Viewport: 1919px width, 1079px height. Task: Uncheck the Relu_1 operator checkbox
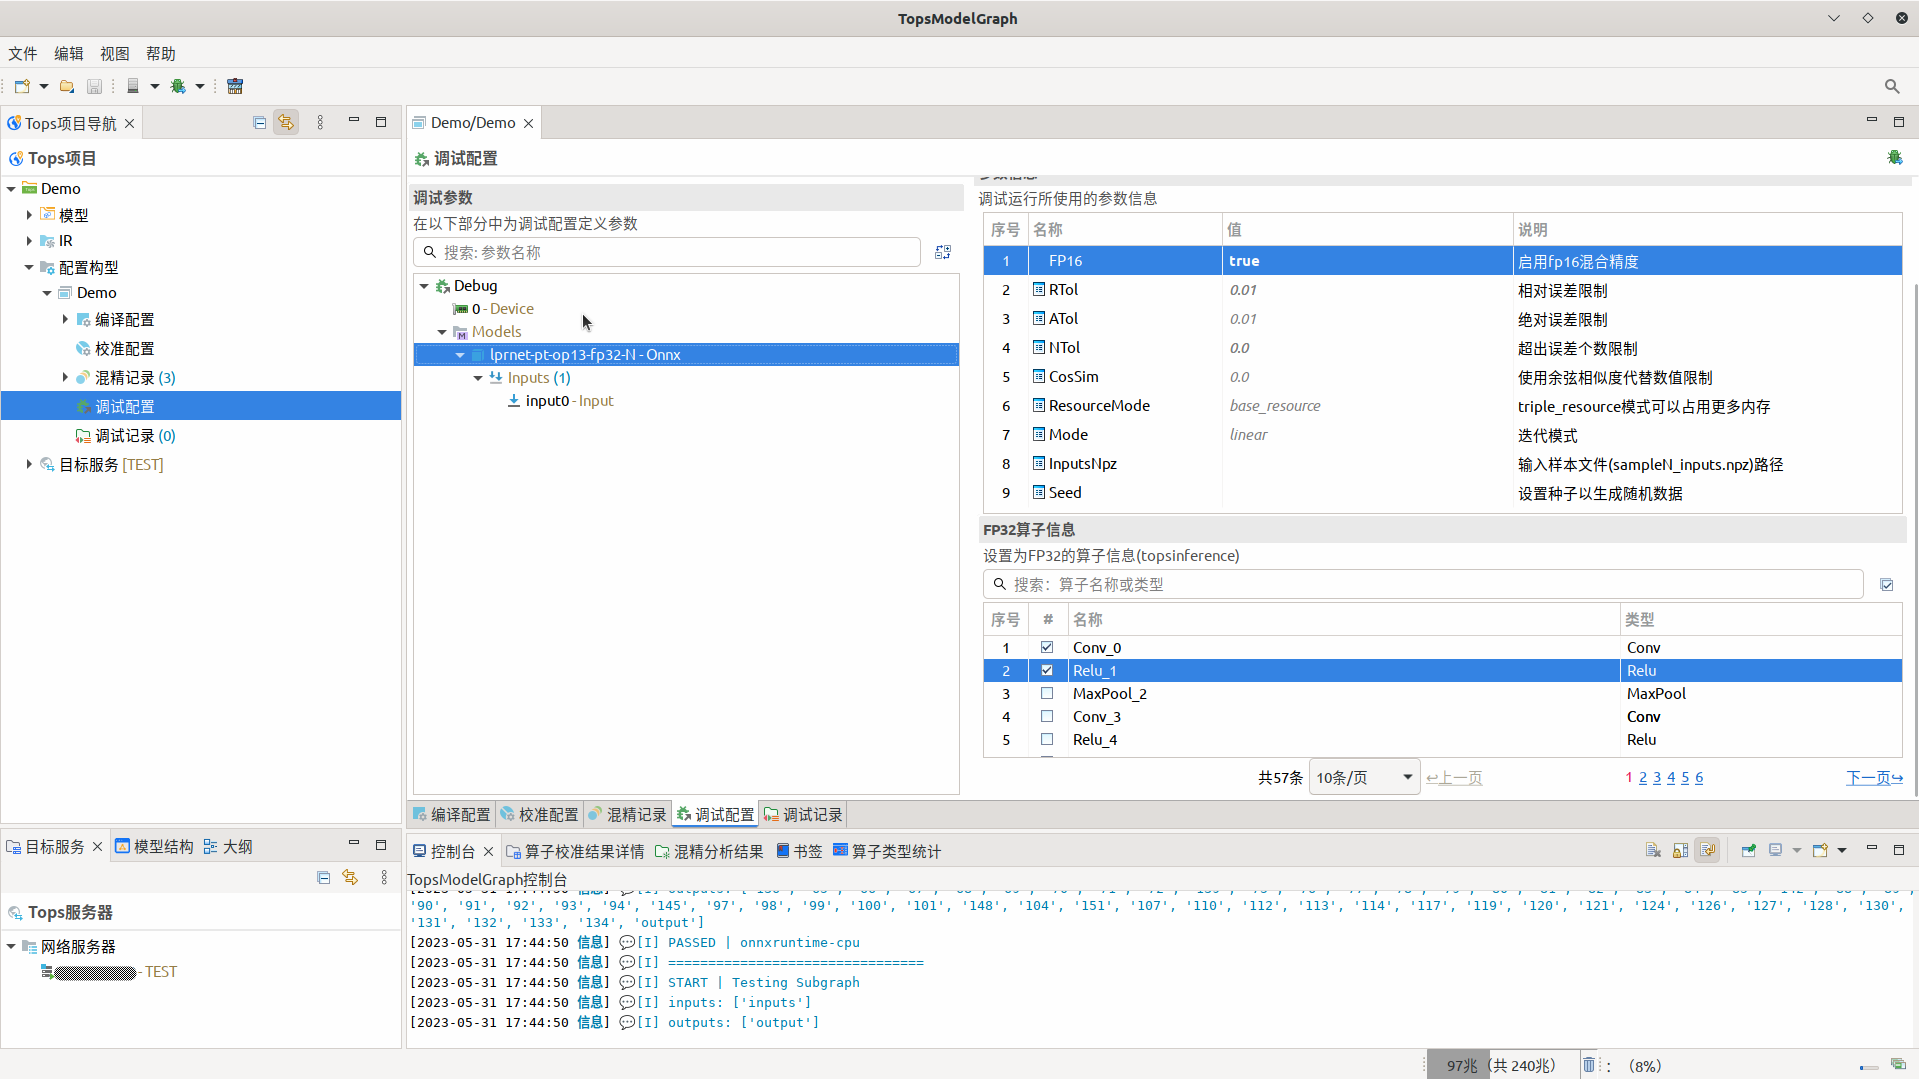(1047, 670)
